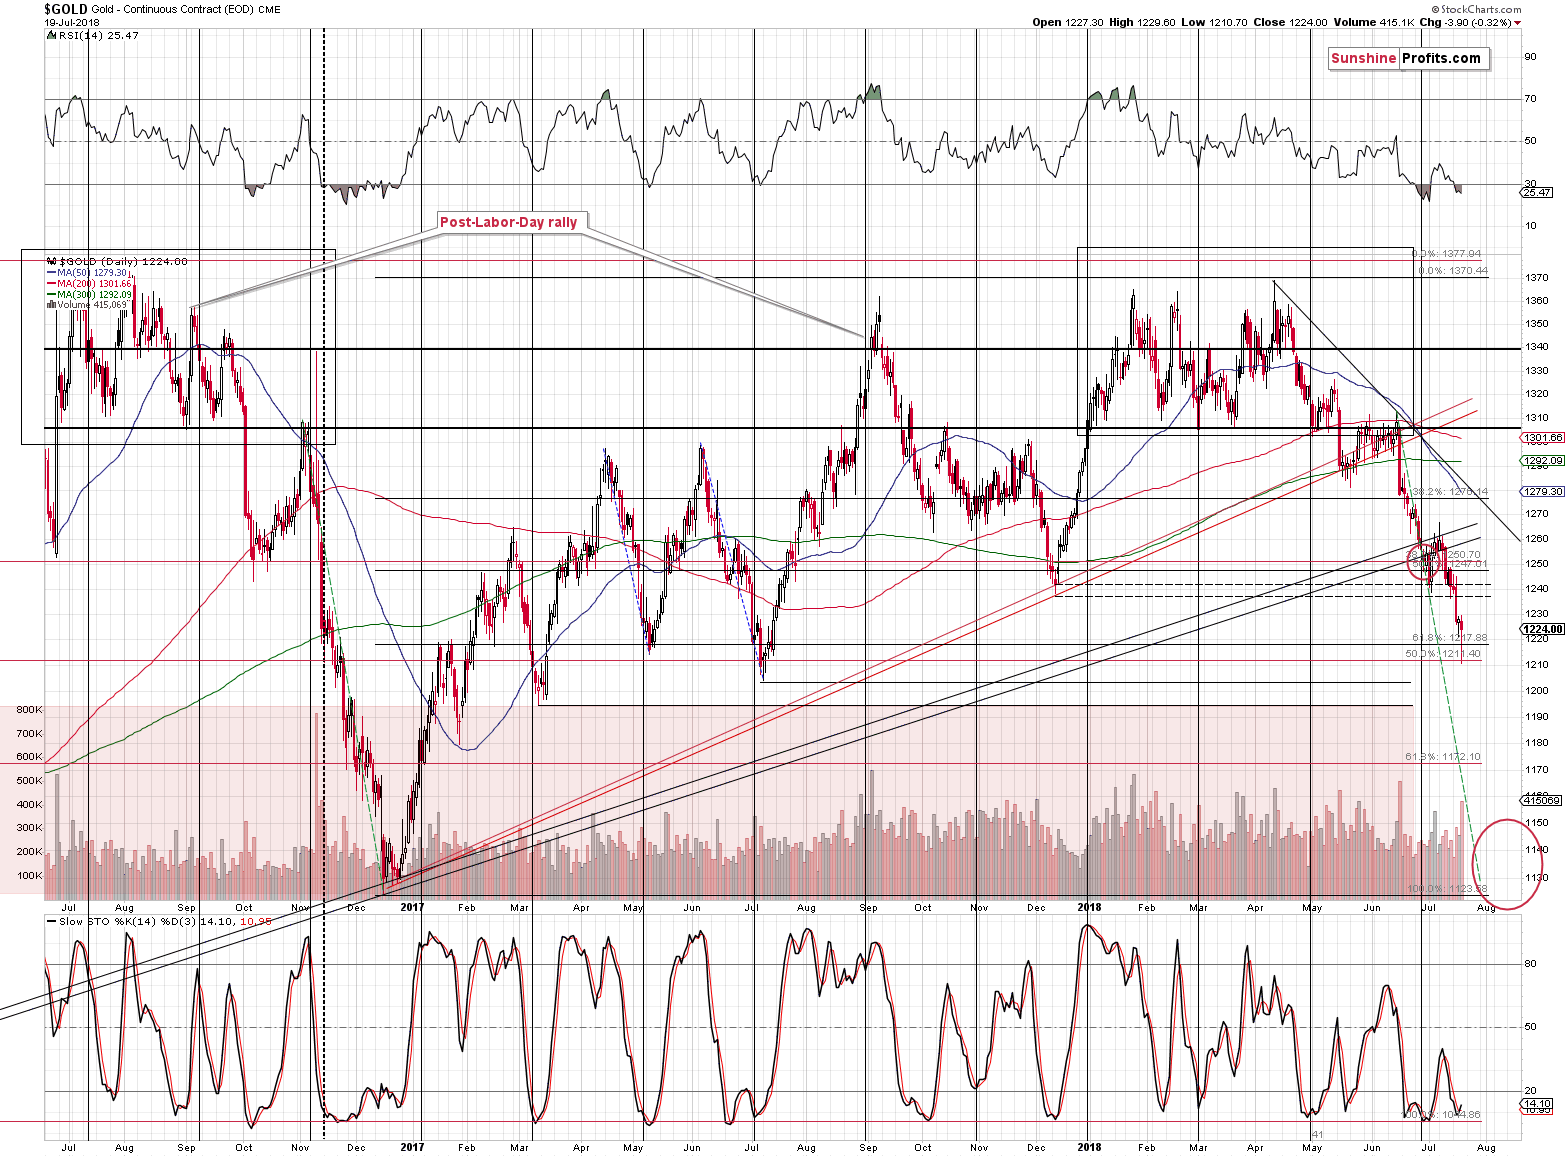Viewport: 1565px width, 1157px height.
Task: Click the 100K volume axis label
Action: pyautogui.click(x=30, y=876)
